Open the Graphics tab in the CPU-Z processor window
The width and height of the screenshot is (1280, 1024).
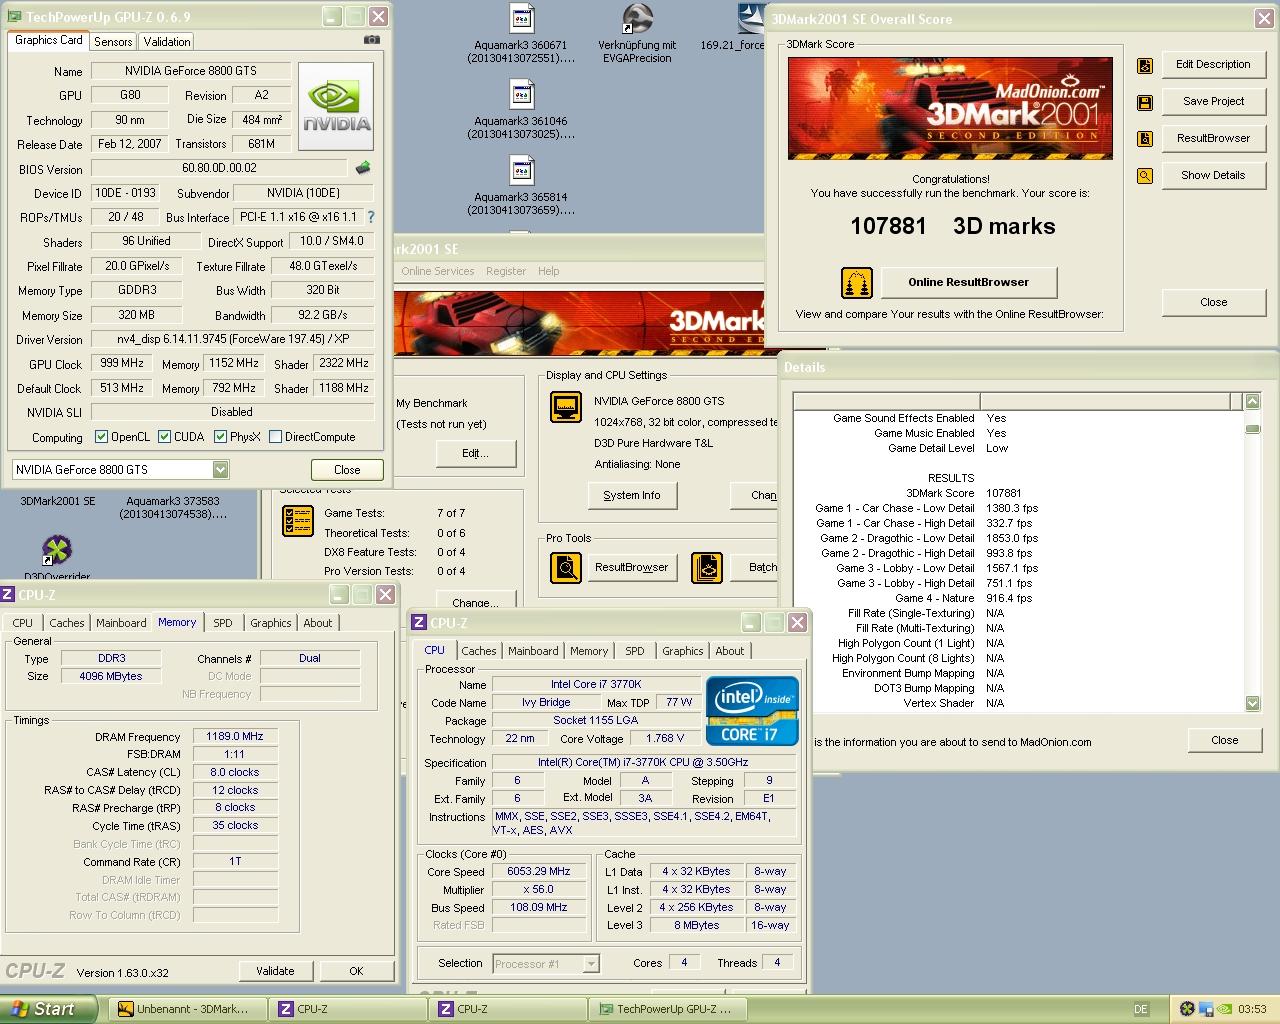tap(683, 651)
